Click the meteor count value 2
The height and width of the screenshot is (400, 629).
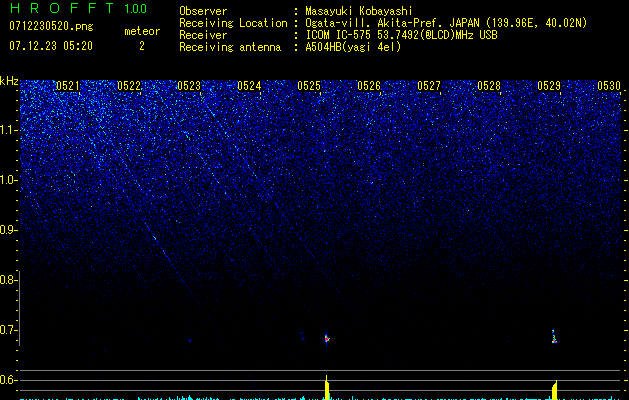[142, 46]
